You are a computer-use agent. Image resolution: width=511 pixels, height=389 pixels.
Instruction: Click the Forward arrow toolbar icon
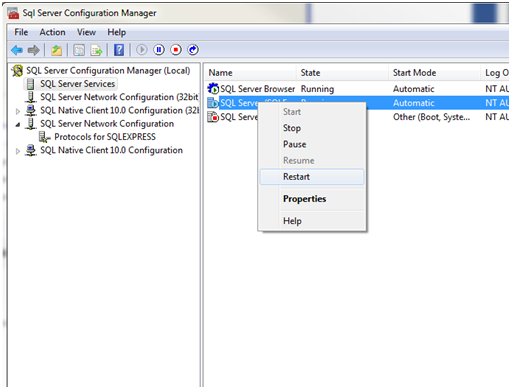coord(33,50)
